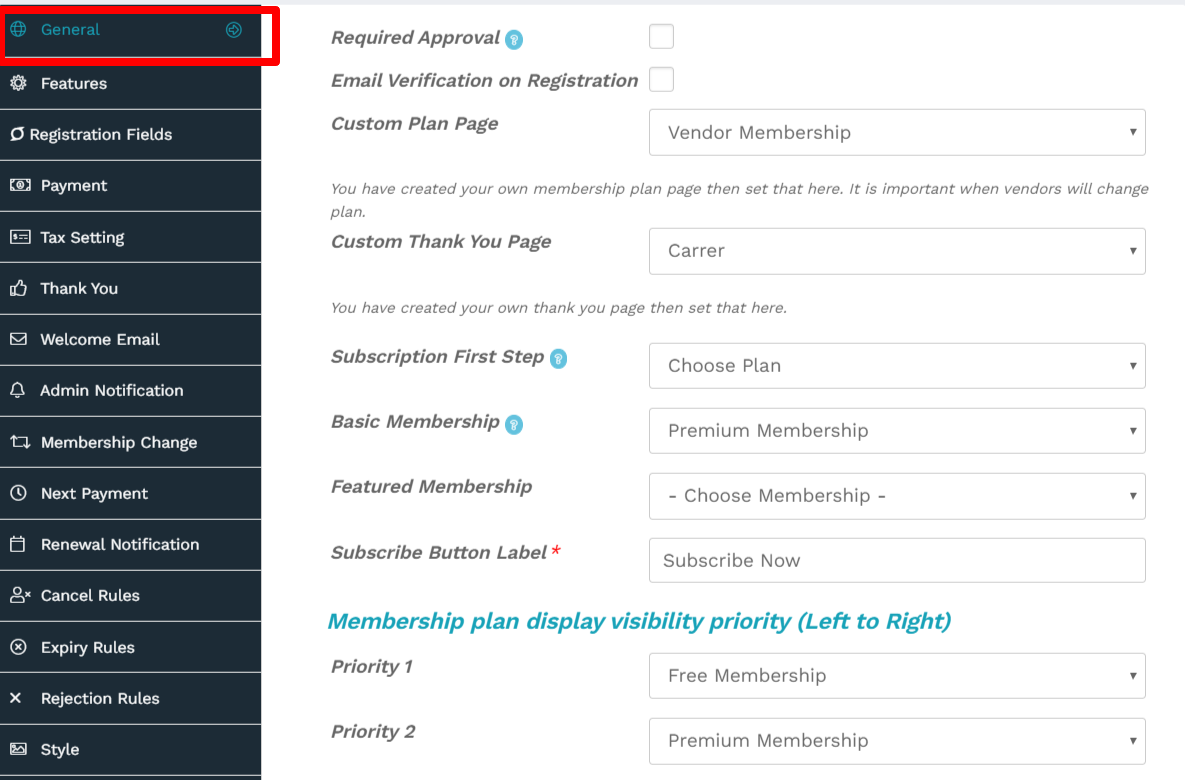1185x780 pixels.
Task: Click the help icon beside Subscription First Step
Action: (558, 359)
